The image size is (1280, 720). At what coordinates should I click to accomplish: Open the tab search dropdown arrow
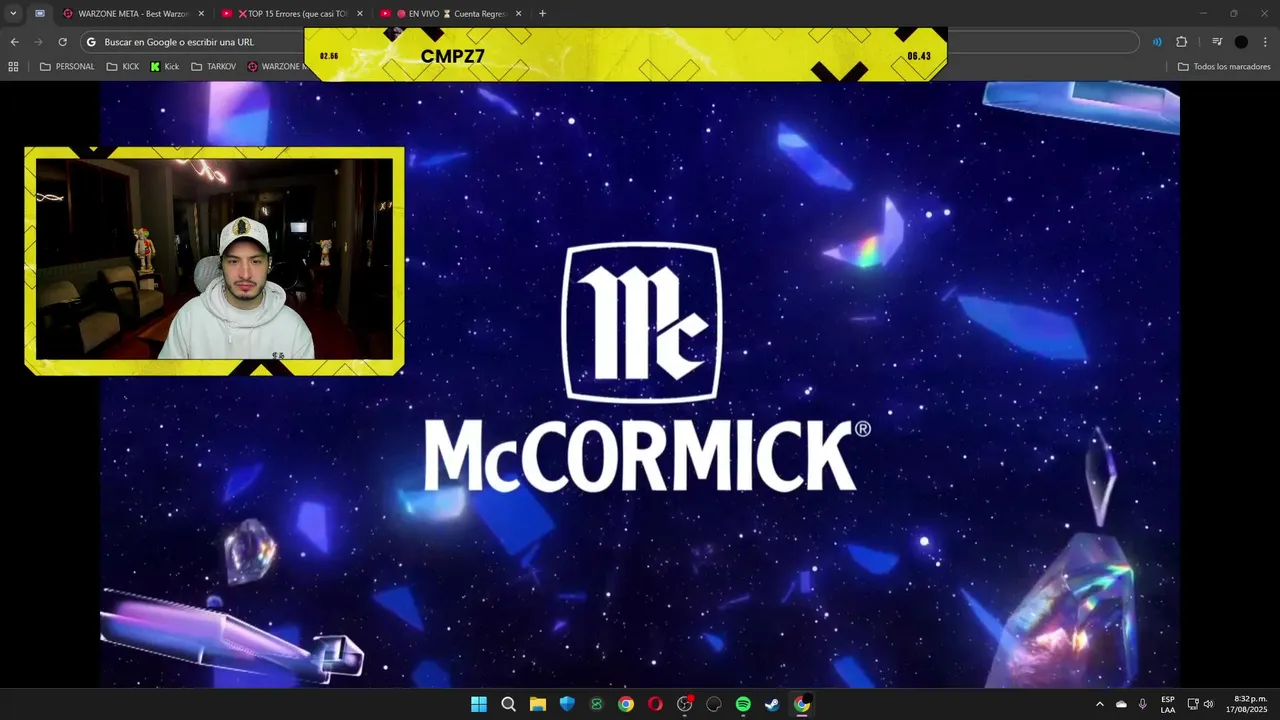(x=13, y=13)
